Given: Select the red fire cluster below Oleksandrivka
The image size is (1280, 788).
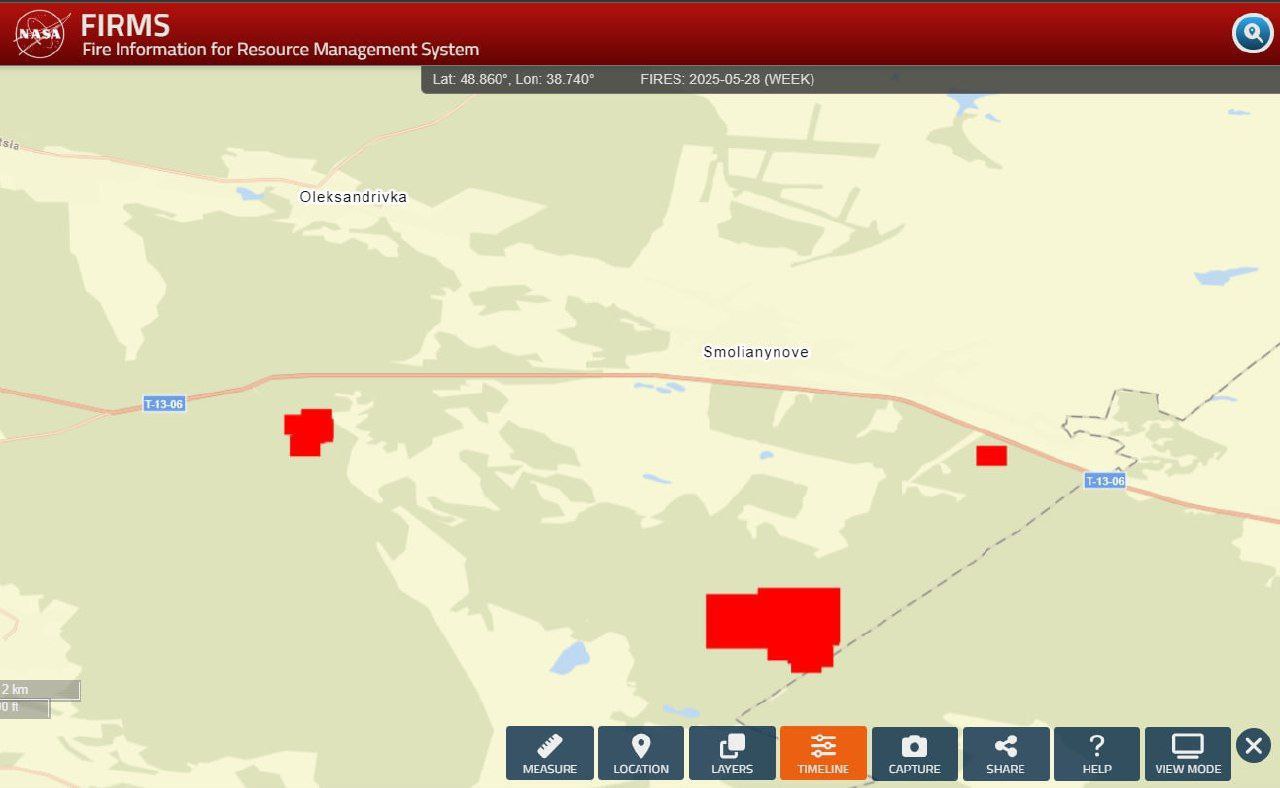Looking at the screenshot, I should [x=308, y=432].
